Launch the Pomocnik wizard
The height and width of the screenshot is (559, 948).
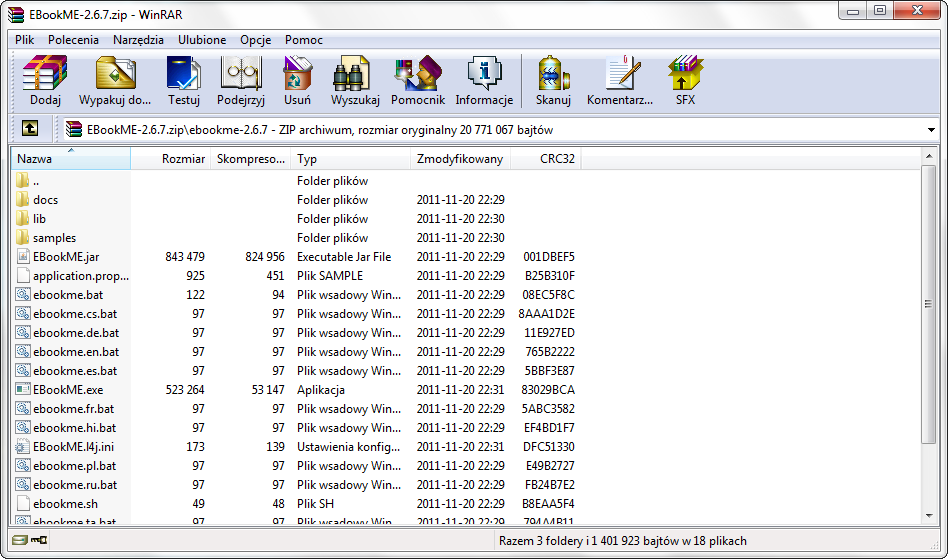tap(418, 74)
